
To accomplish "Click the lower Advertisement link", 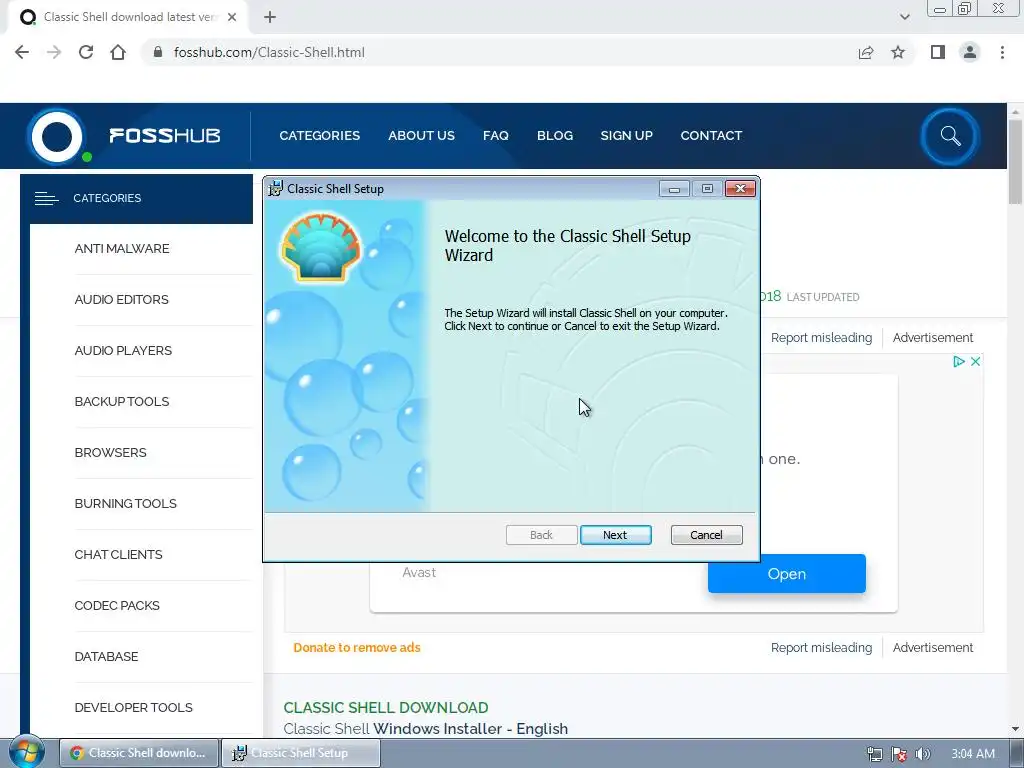I will [933, 648].
